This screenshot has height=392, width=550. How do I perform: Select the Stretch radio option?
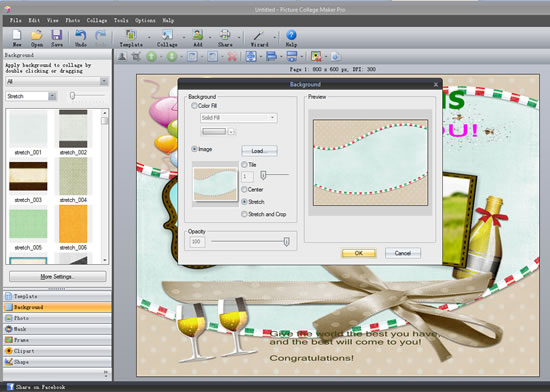pos(244,202)
